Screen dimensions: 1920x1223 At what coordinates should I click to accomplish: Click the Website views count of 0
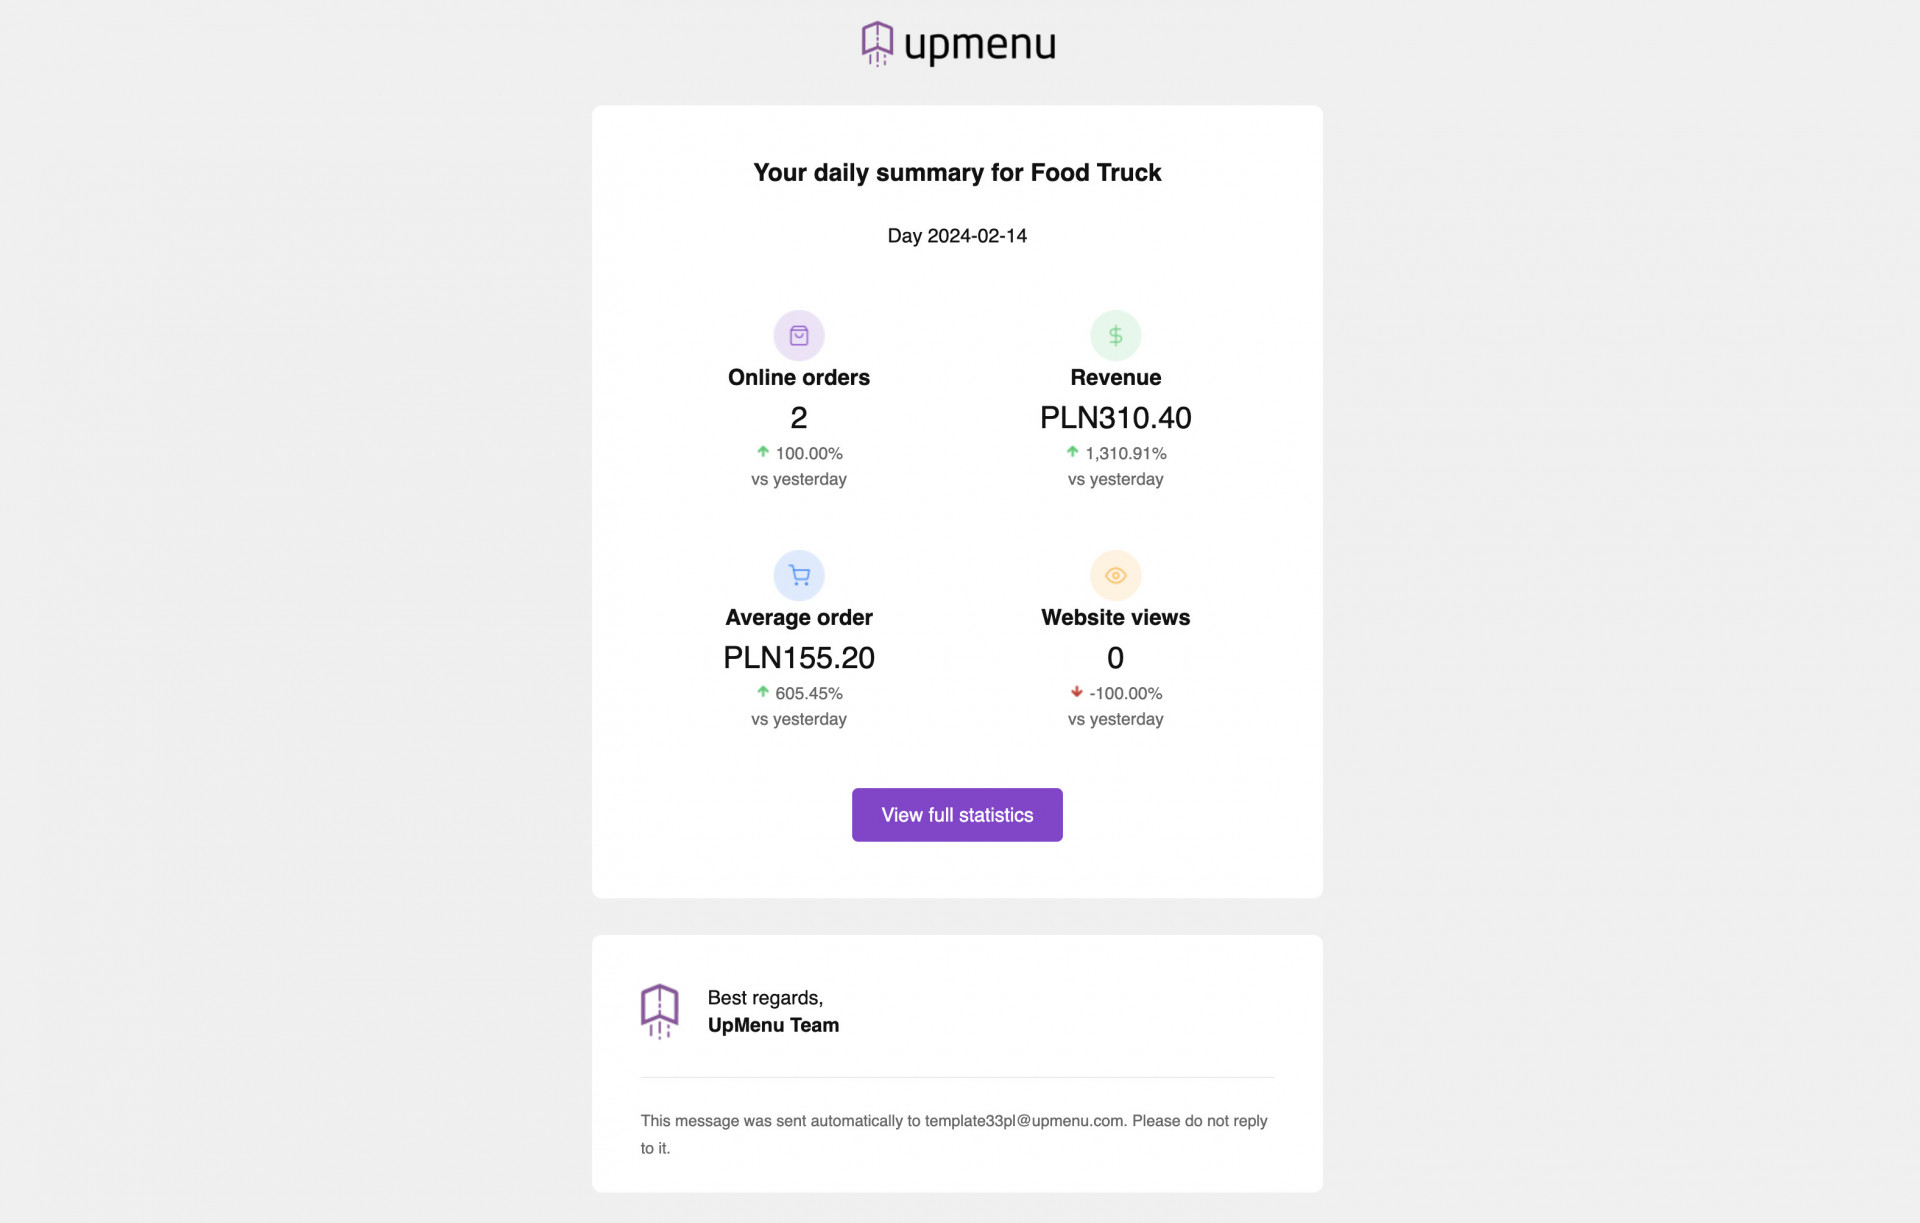1115,658
